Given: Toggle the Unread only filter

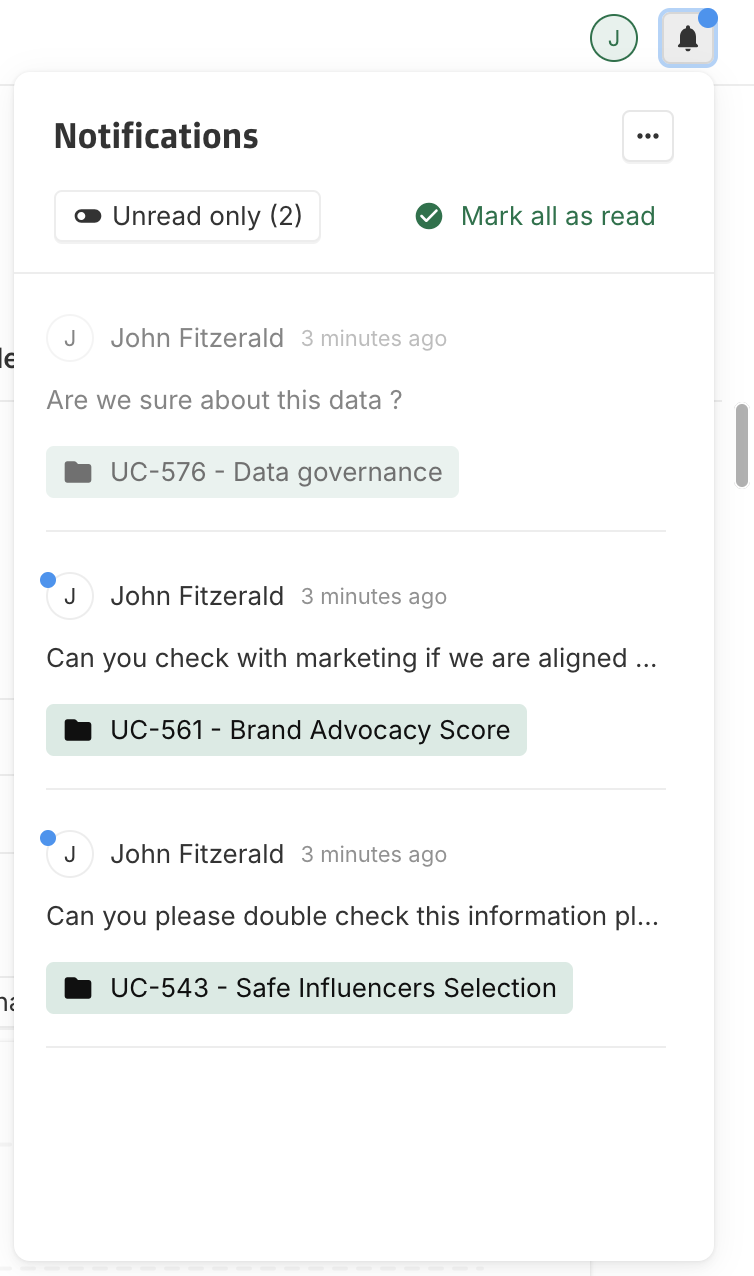Looking at the screenshot, I should 187,216.
